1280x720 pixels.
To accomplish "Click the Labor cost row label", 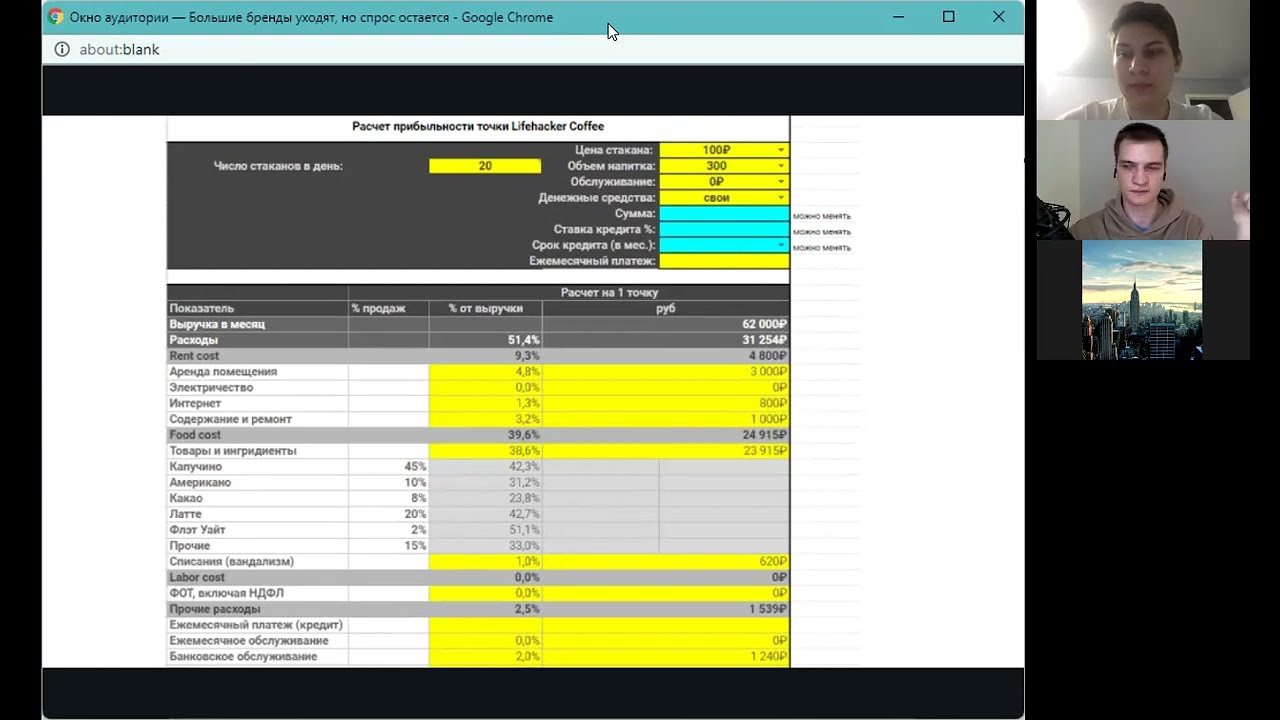I will 197,578.
